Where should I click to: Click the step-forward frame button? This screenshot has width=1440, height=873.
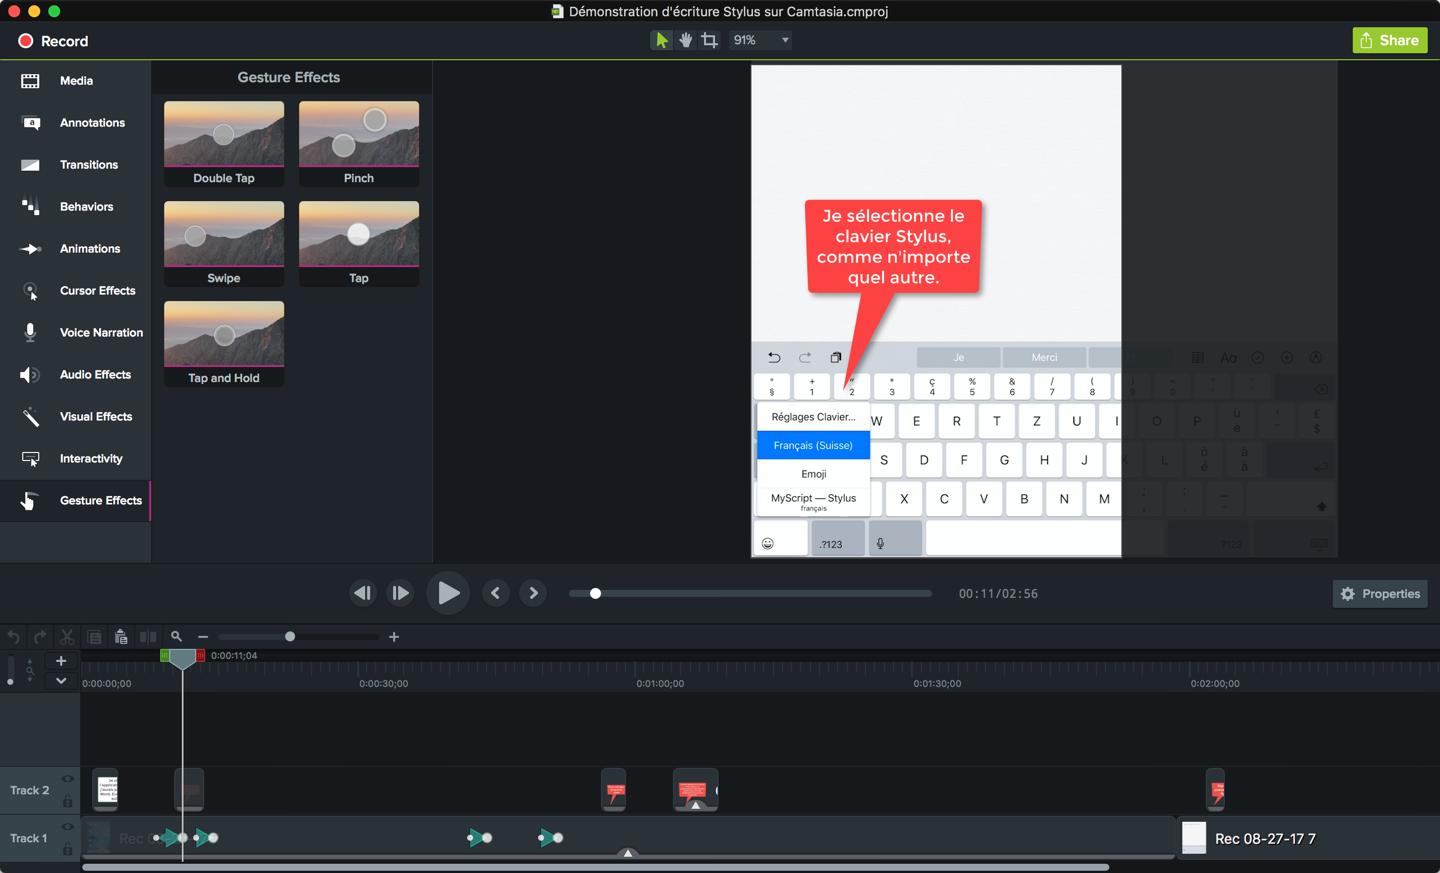click(x=400, y=594)
